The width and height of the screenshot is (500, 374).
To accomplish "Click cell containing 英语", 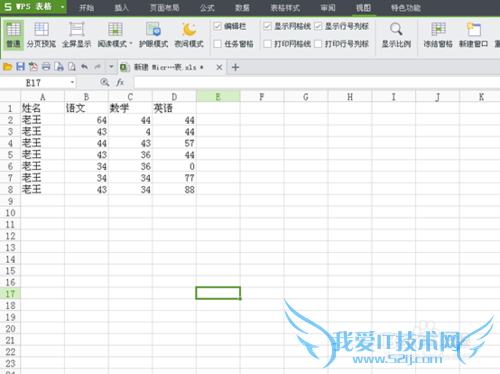I will (174, 108).
